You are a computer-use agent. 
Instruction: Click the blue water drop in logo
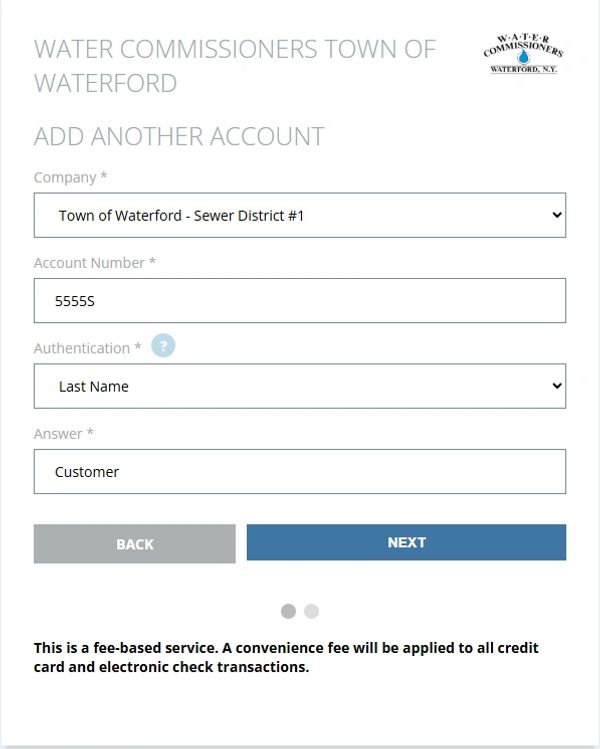(524, 57)
